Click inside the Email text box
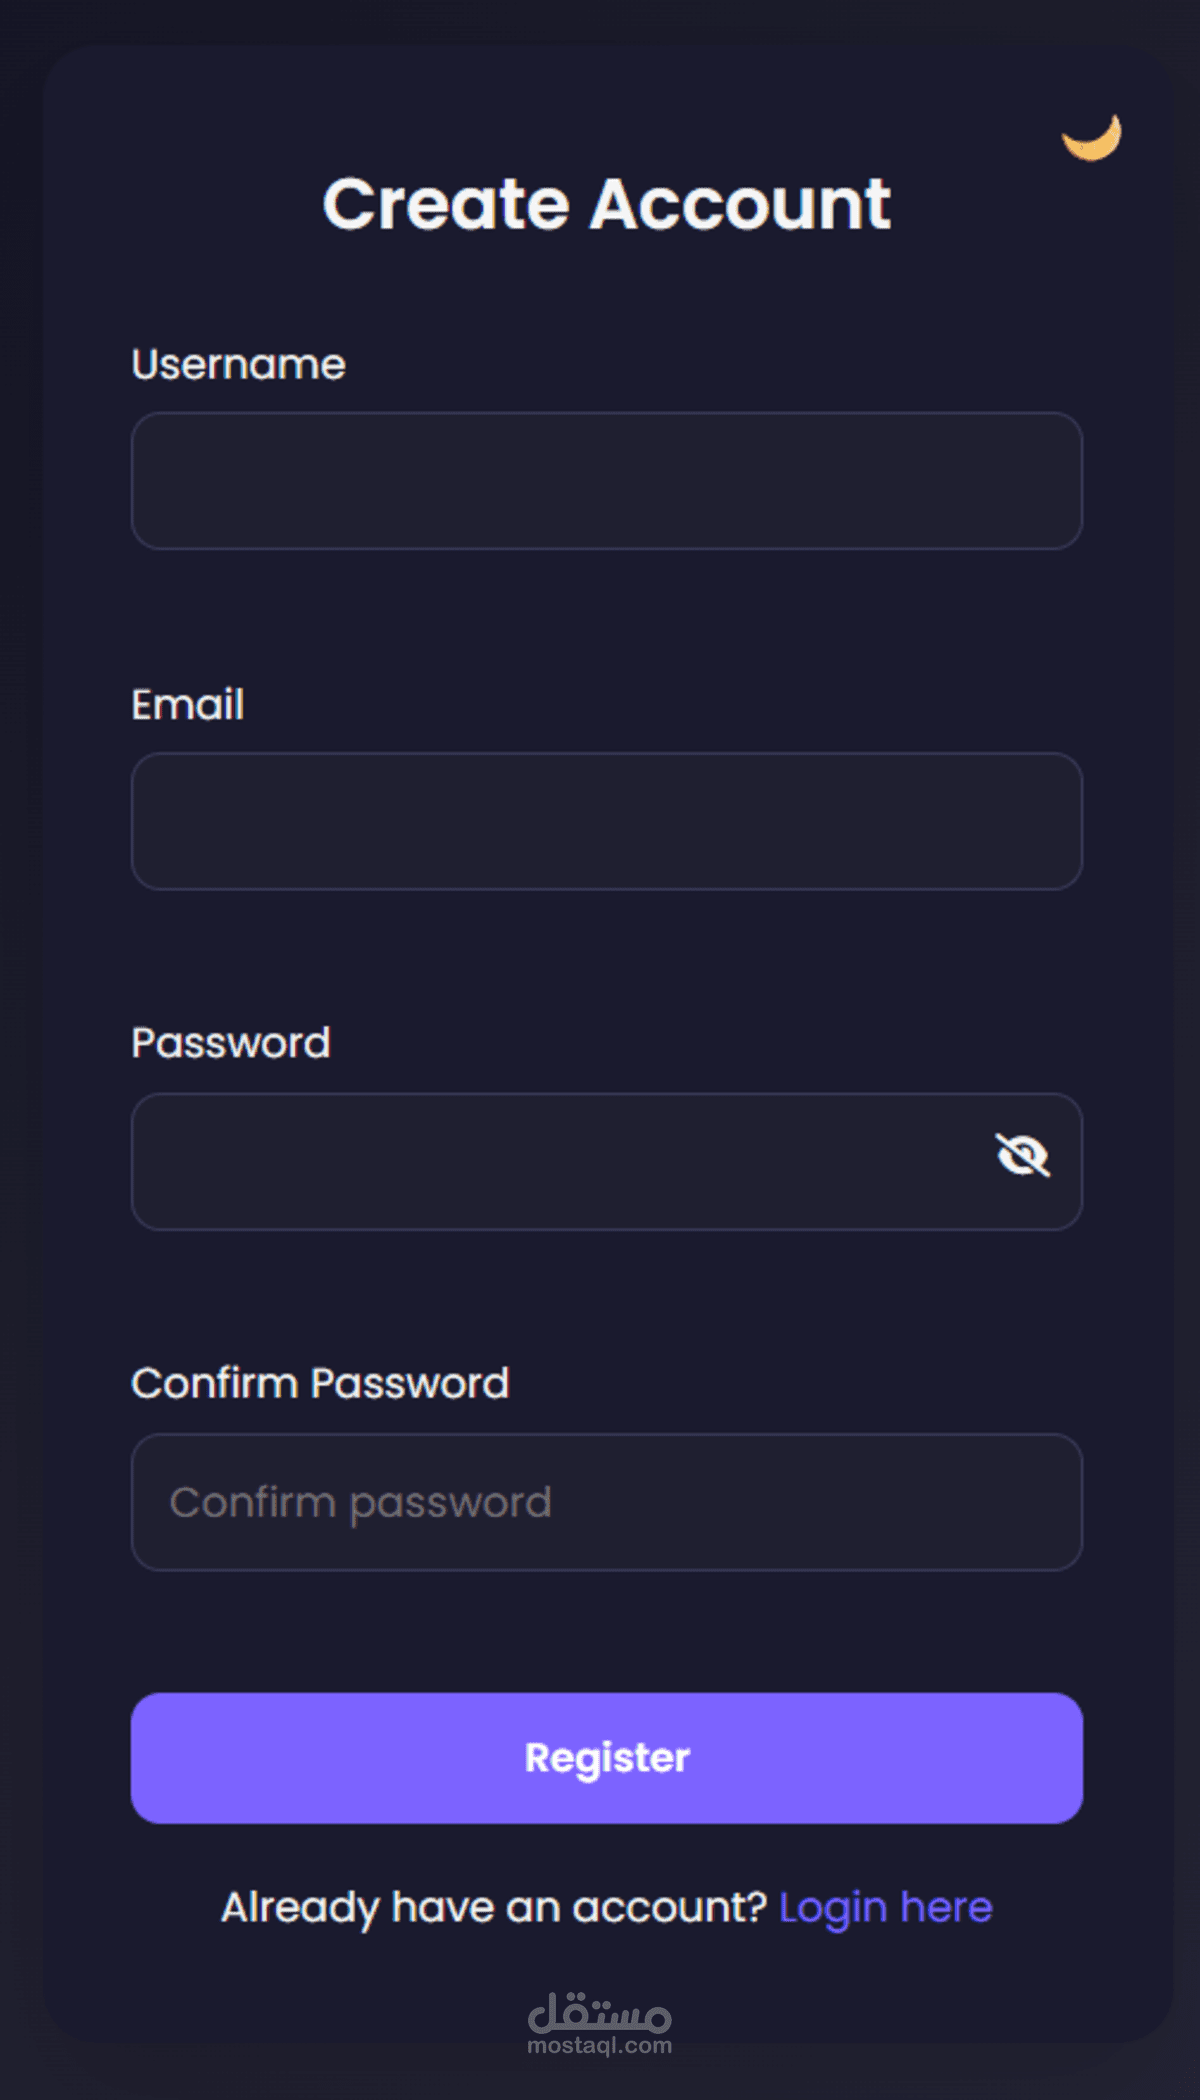Screen dimensions: 1200x2100 606,821
